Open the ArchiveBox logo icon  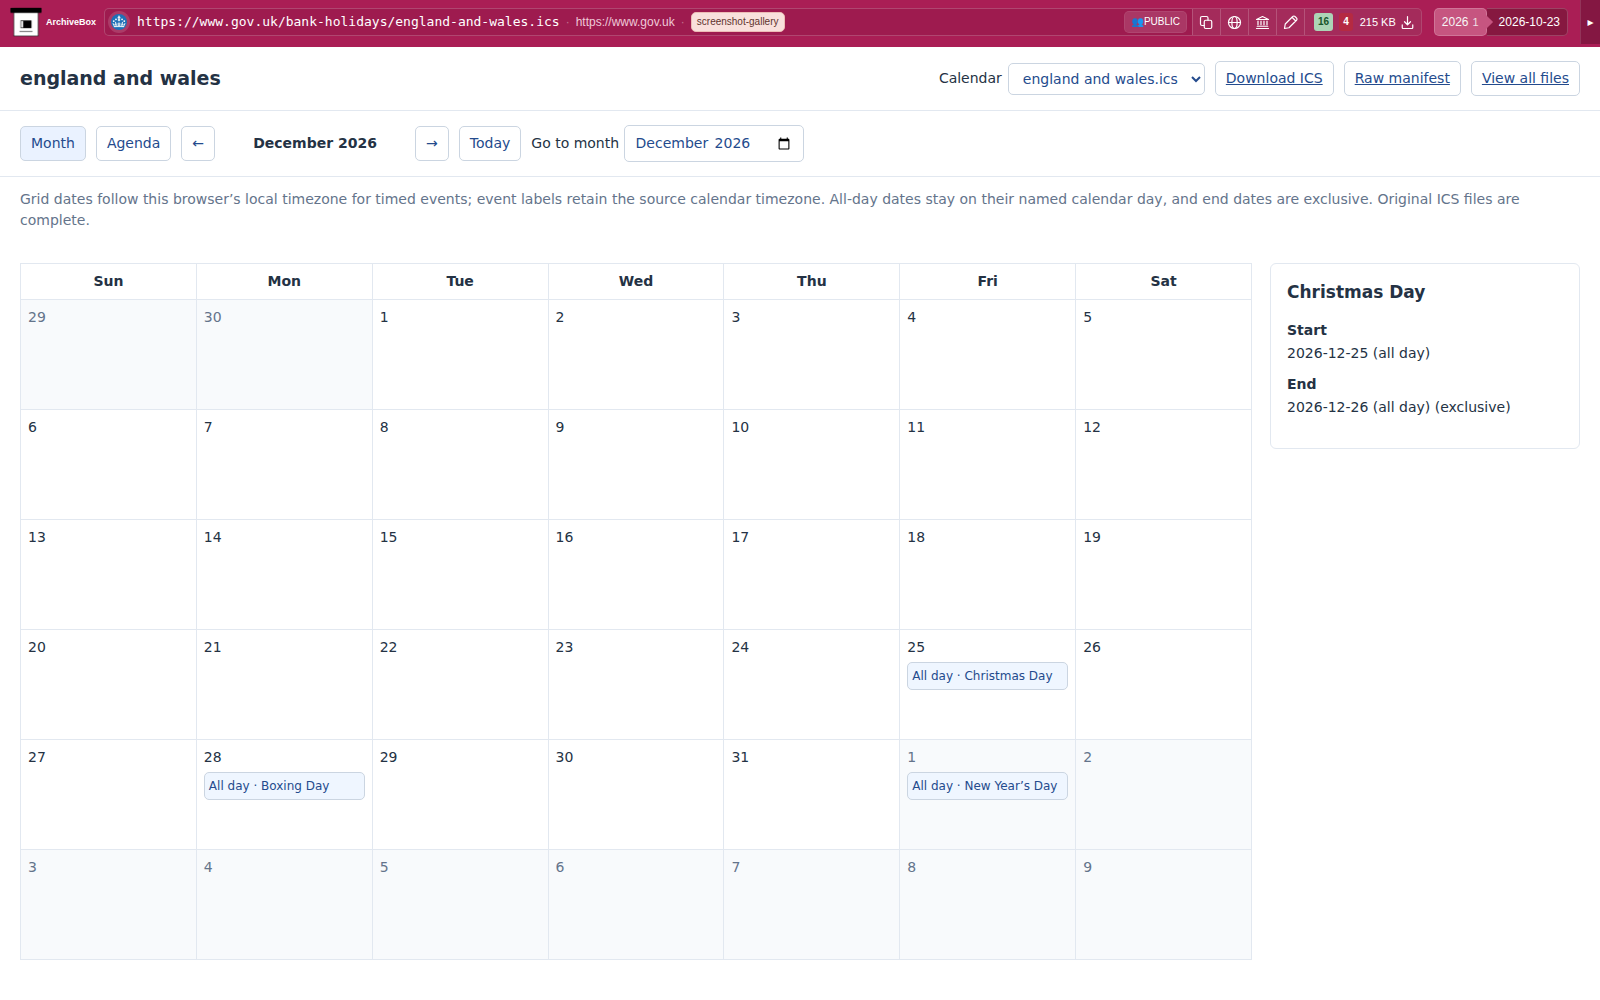(x=26, y=22)
